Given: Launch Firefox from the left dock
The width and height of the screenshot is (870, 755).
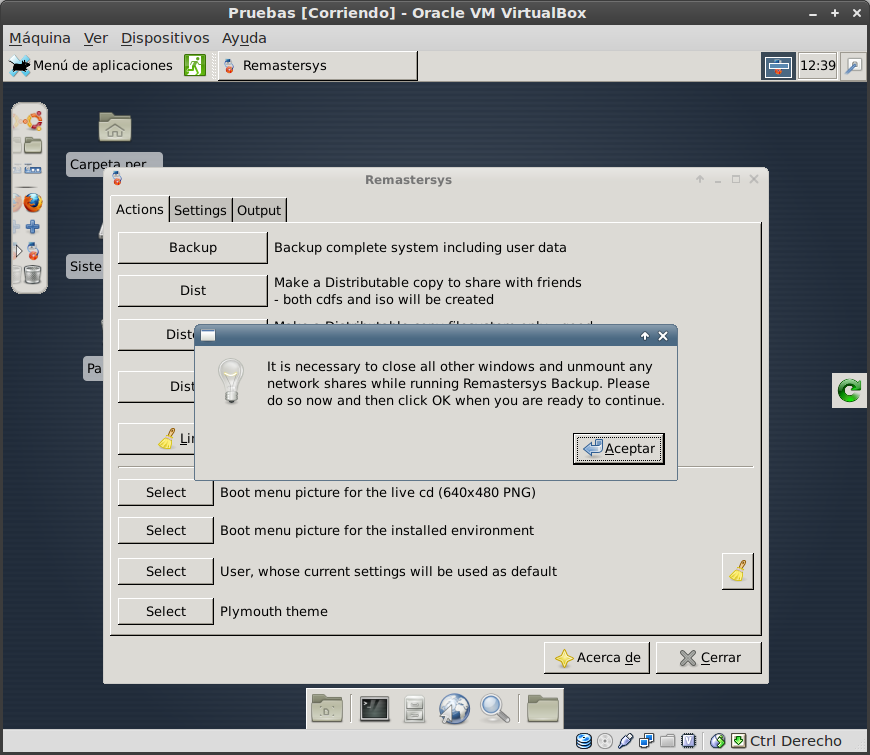Looking at the screenshot, I should click(32, 202).
